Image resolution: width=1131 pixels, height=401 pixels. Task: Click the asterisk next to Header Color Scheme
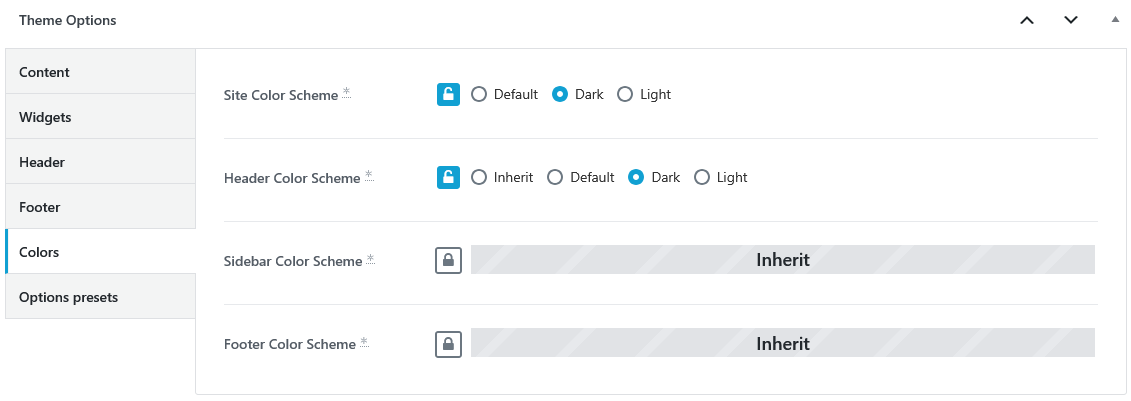(x=369, y=175)
